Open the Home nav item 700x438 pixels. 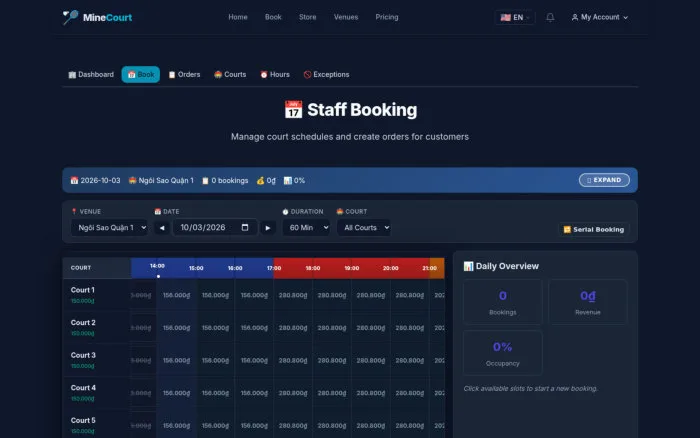[x=238, y=17]
